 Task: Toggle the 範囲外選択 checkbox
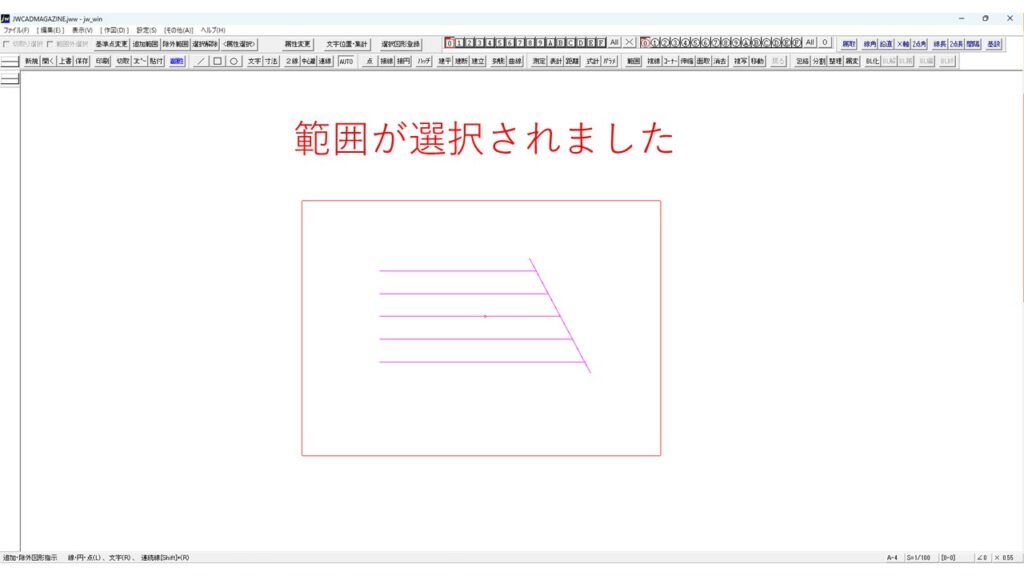coord(50,44)
